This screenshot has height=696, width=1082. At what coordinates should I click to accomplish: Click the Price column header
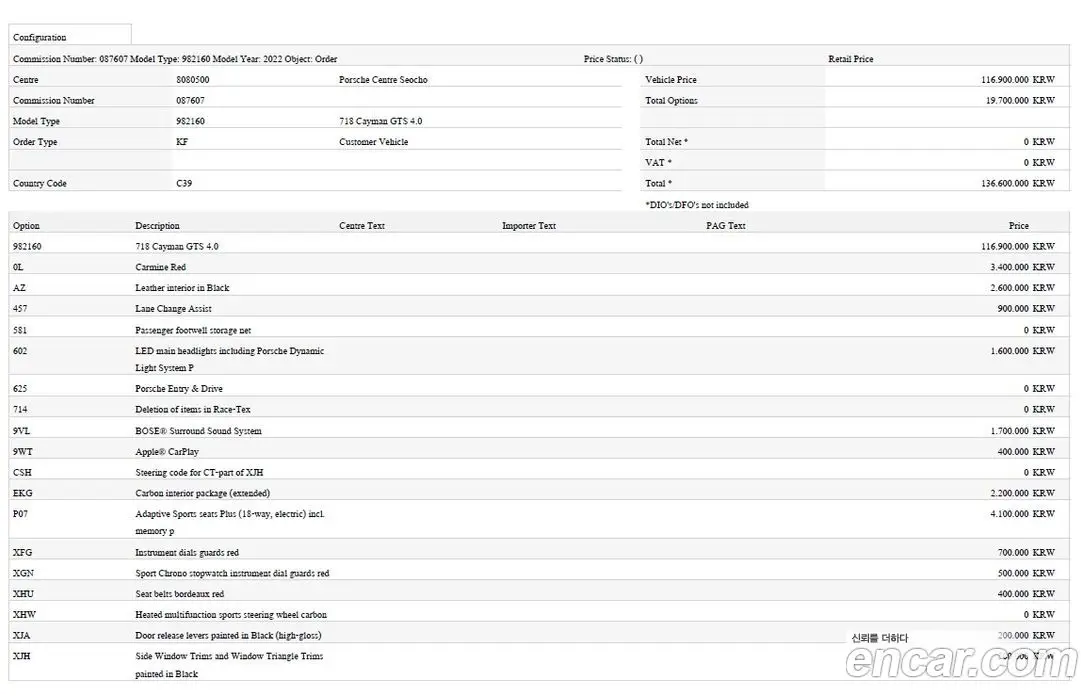click(x=1019, y=226)
